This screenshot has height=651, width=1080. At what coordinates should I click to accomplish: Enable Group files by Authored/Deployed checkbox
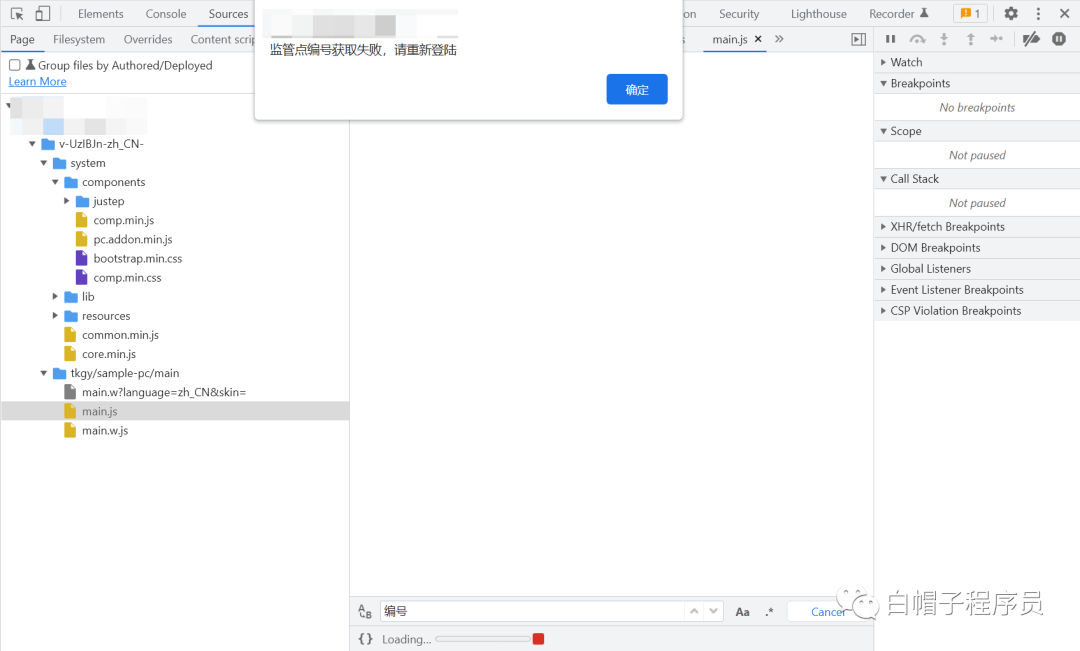[14, 65]
